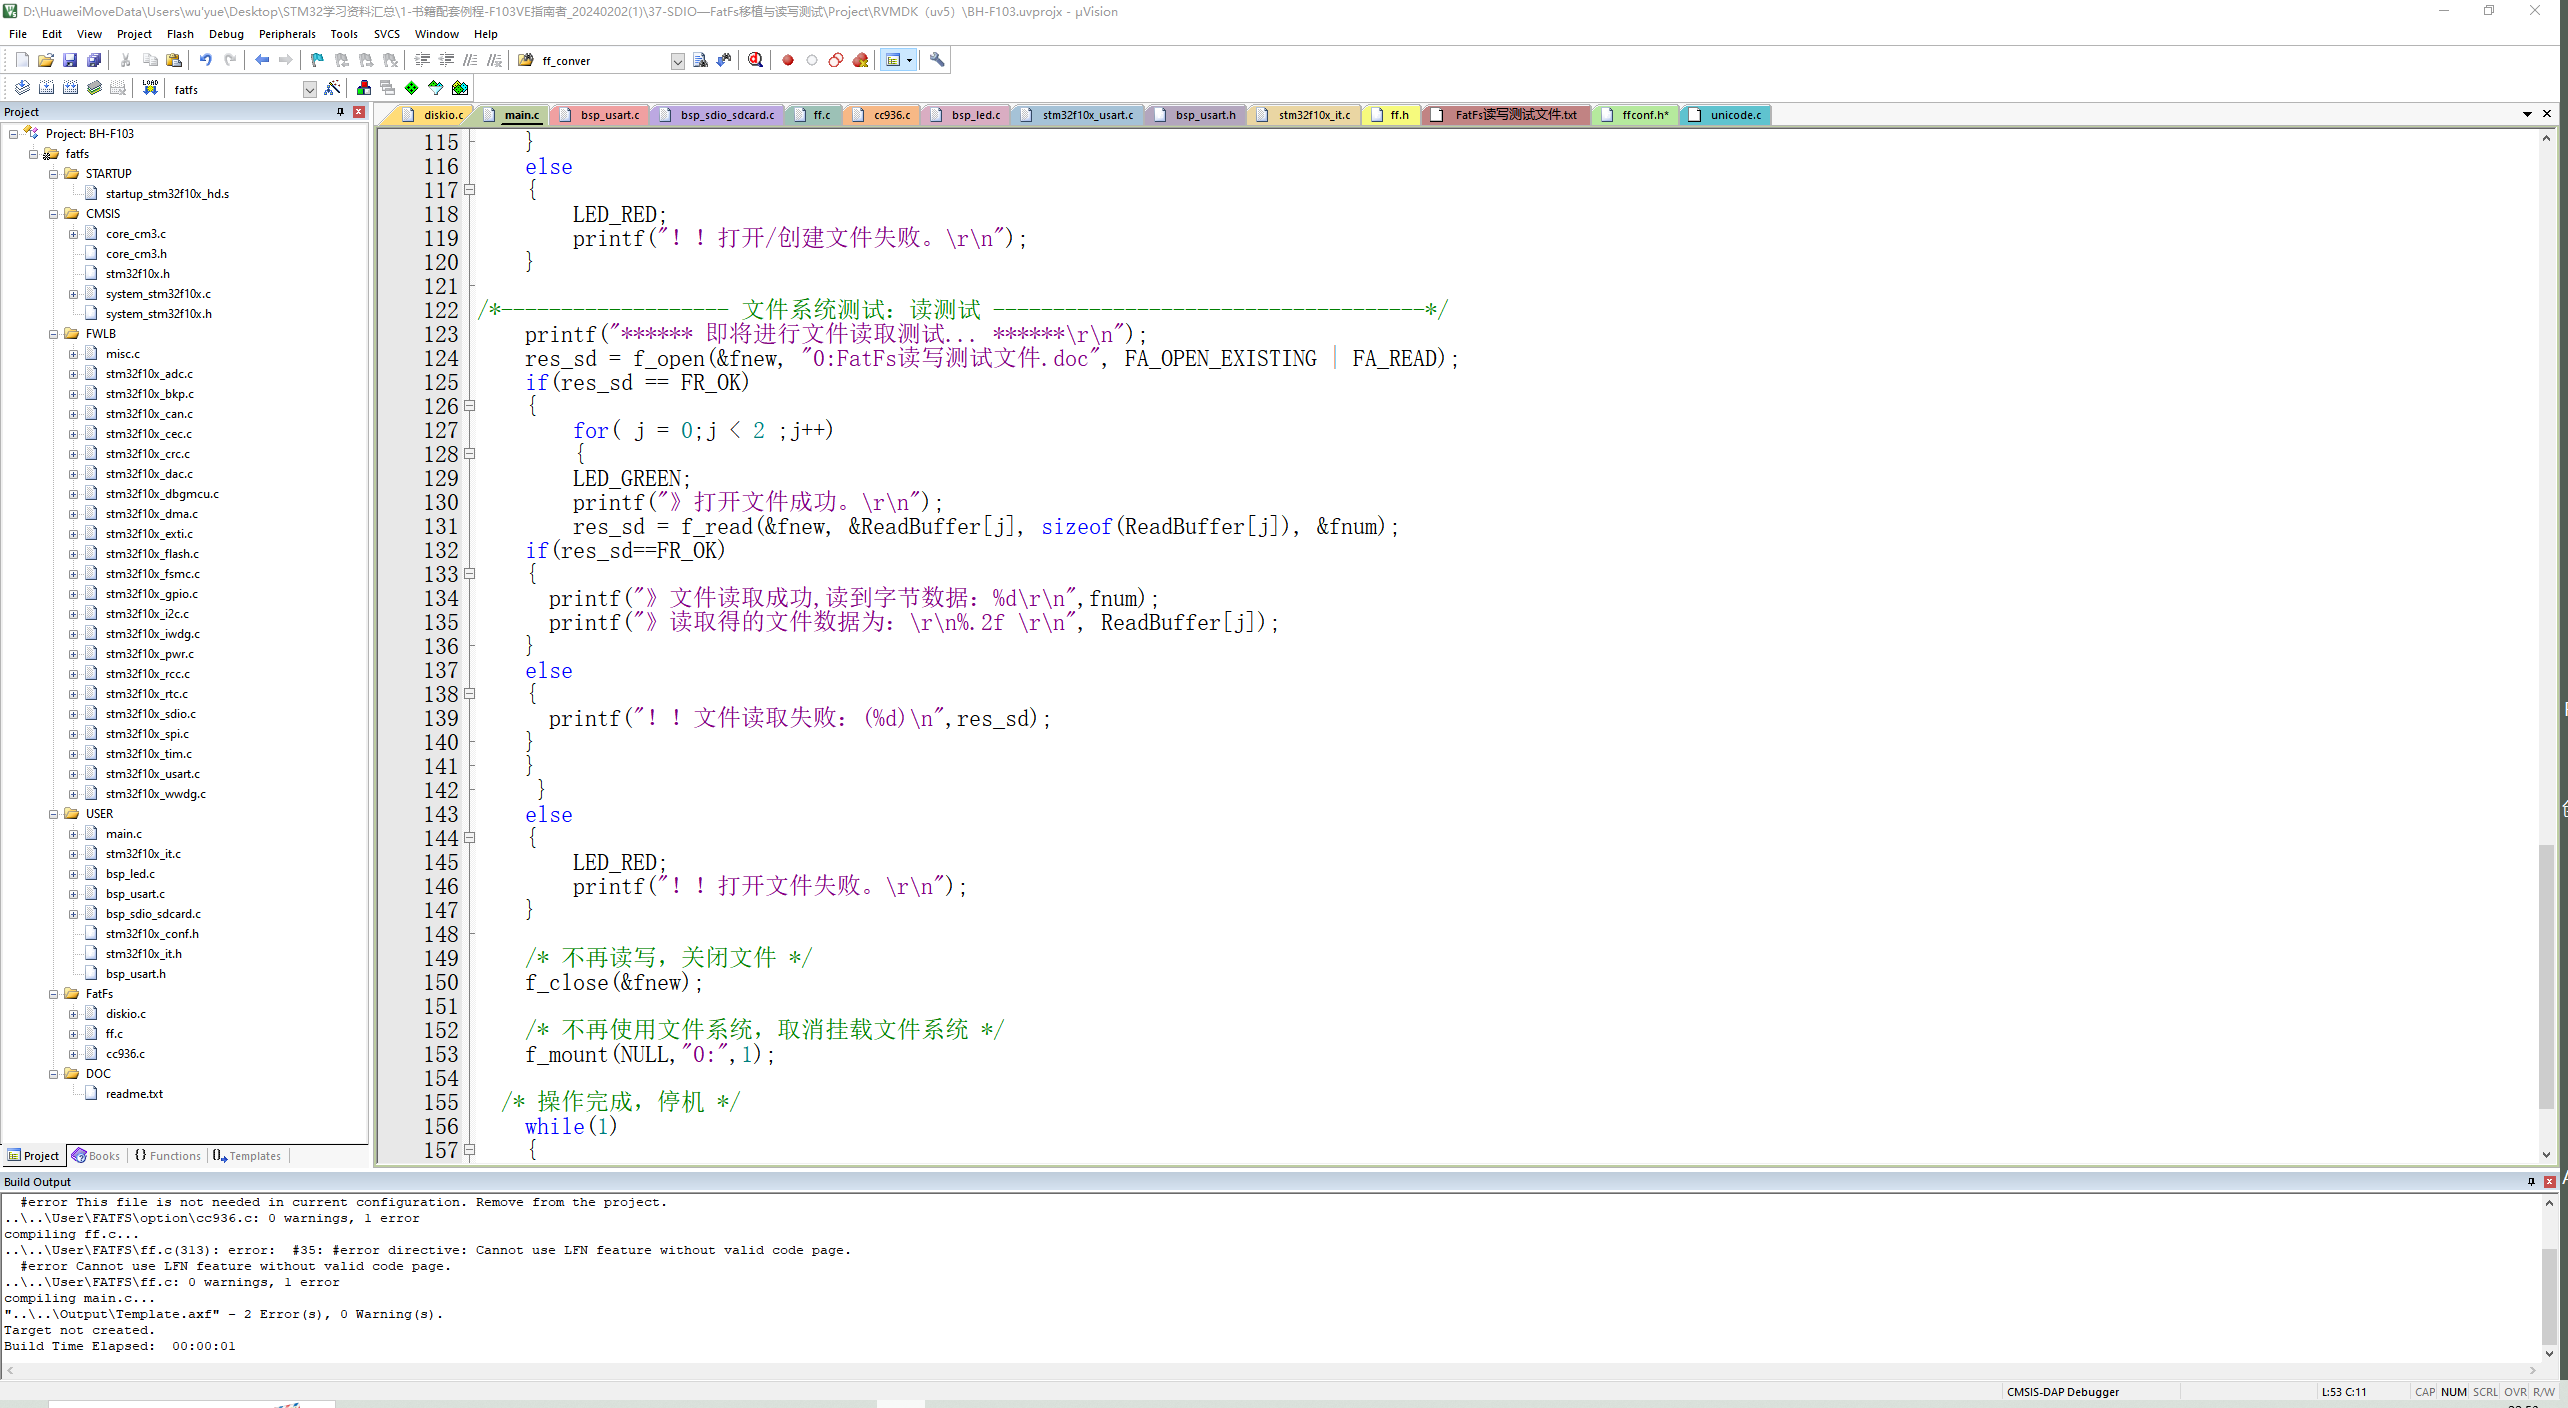2568x1408 pixels.
Task: Toggle pin on the Build Output panel
Action: pyautogui.click(x=2531, y=1181)
